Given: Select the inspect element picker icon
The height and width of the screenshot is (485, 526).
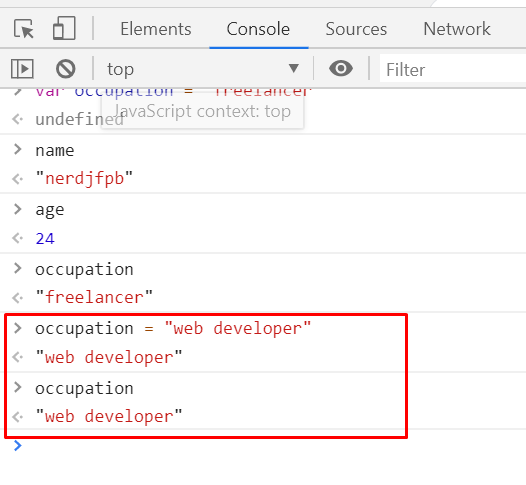Looking at the screenshot, I should [24, 29].
